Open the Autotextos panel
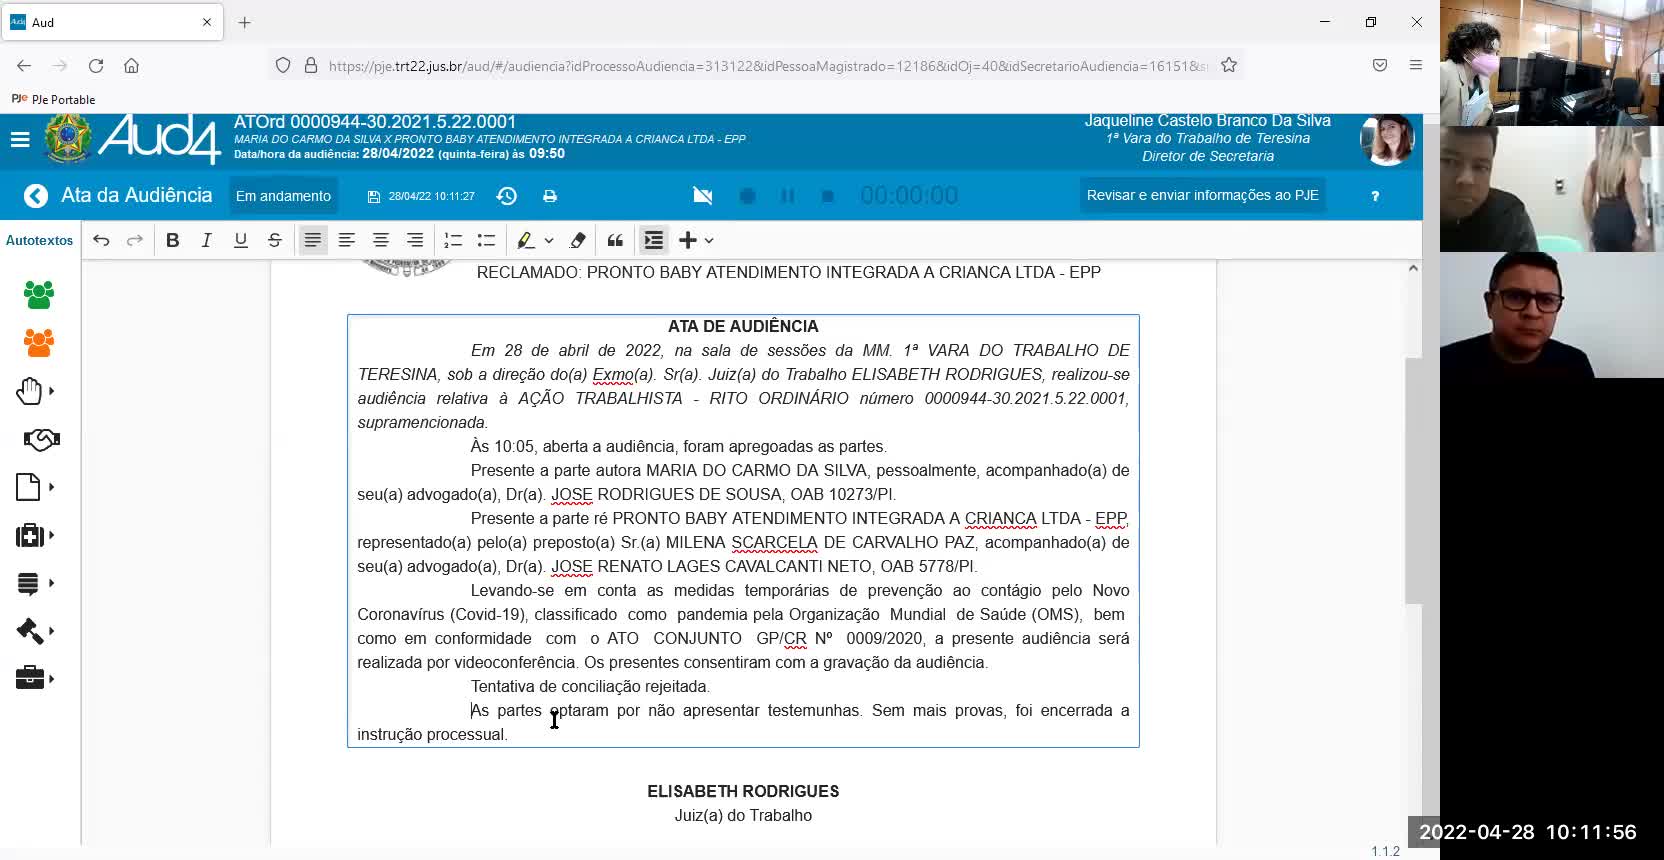Screen dimensions: 1664x860 [40, 240]
